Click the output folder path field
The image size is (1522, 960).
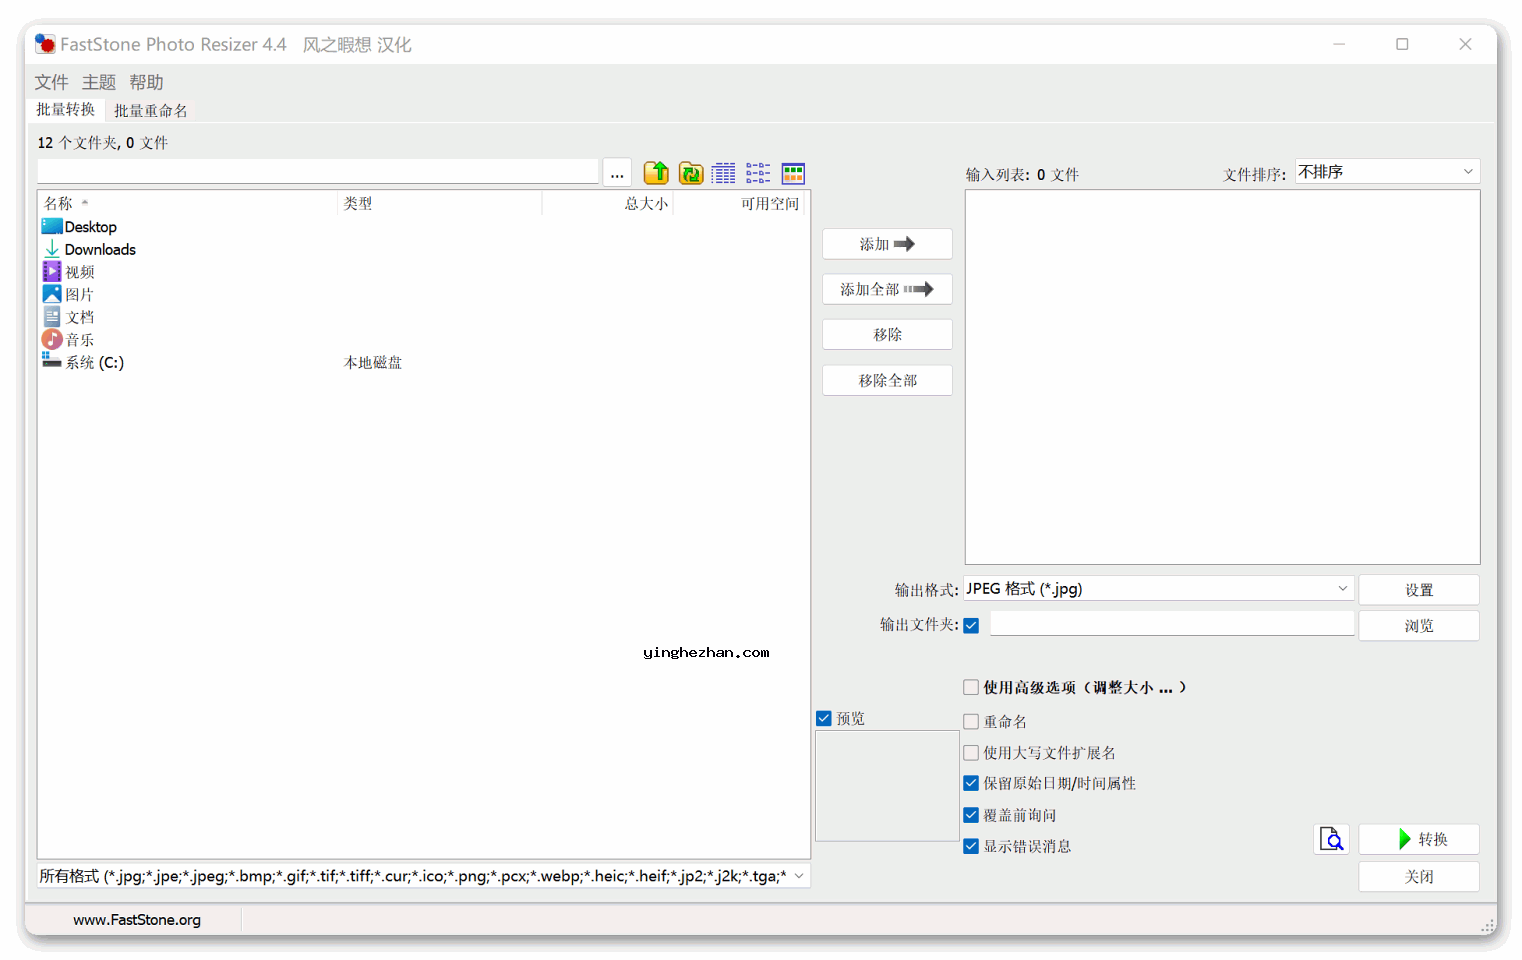point(1172,624)
